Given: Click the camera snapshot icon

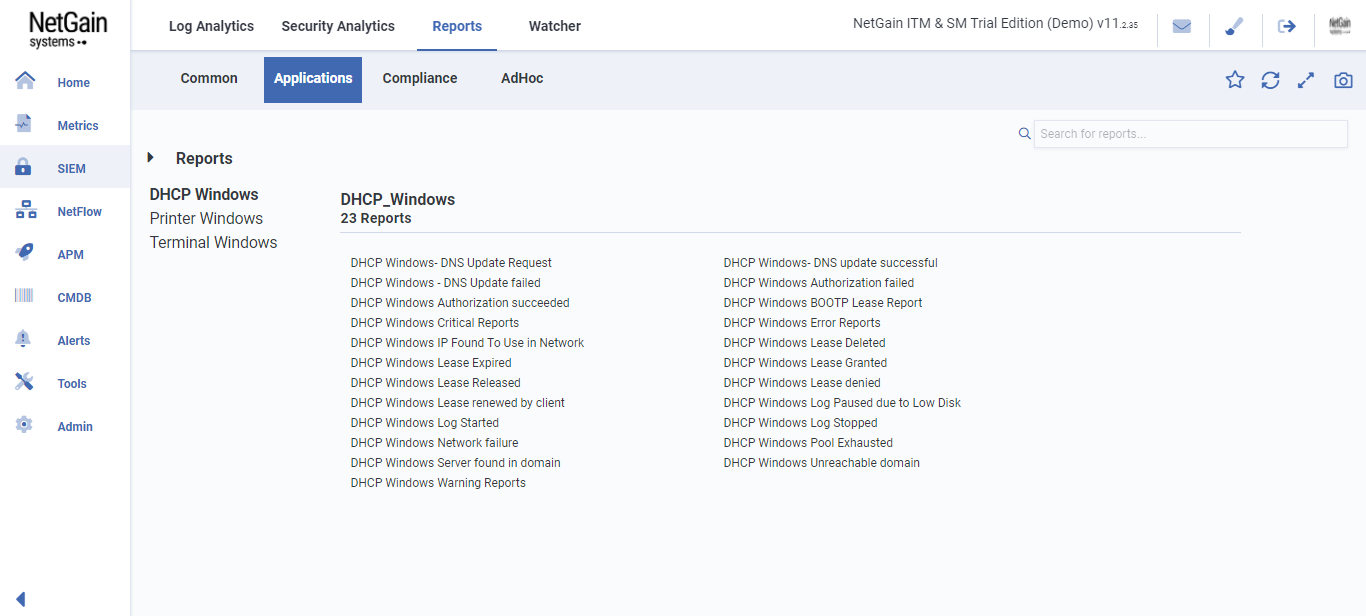Looking at the screenshot, I should point(1343,80).
